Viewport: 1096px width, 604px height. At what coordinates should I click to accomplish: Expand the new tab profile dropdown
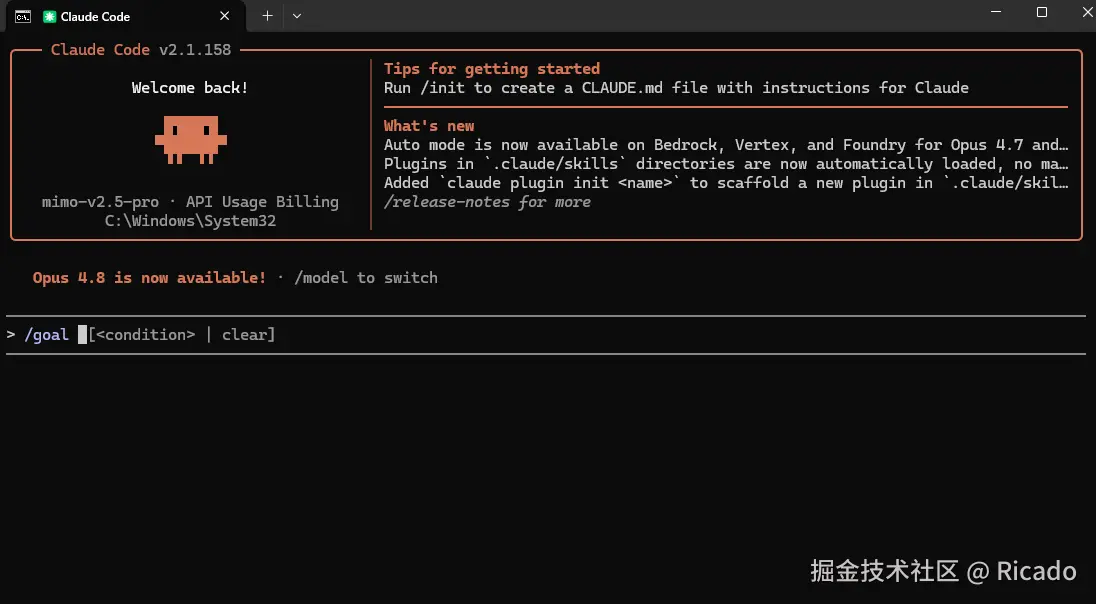297,16
